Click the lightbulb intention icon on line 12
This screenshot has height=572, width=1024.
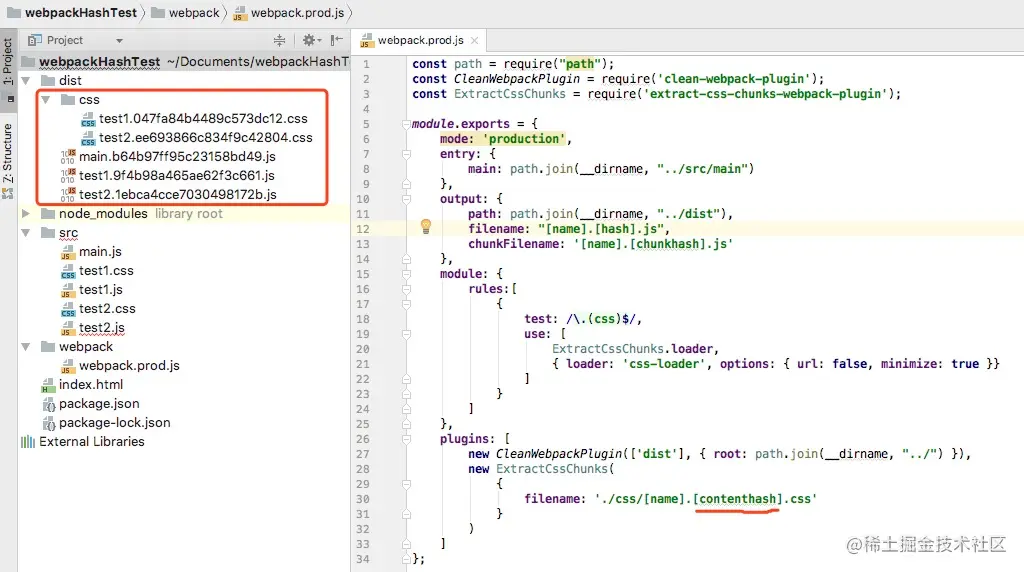(426, 227)
